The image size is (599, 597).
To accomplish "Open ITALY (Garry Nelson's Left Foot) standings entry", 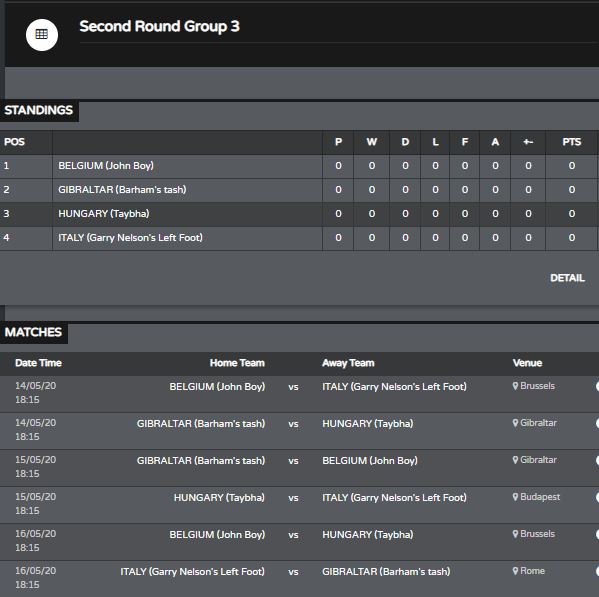I will [130, 238].
